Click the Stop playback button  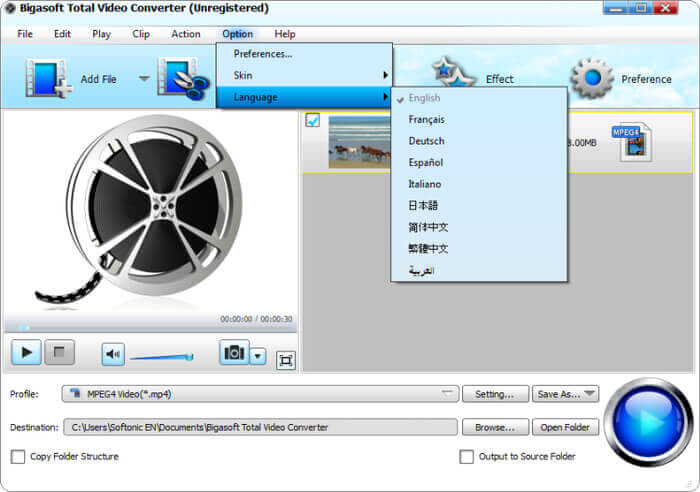[x=59, y=353]
